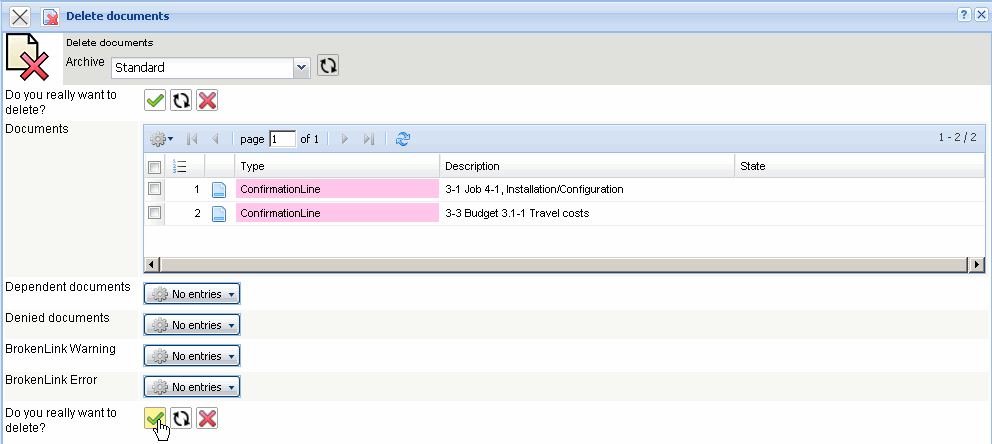992x444 pixels.
Task: Check the box for row 1 ConfirmationLine
Action: (x=154, y=189)
